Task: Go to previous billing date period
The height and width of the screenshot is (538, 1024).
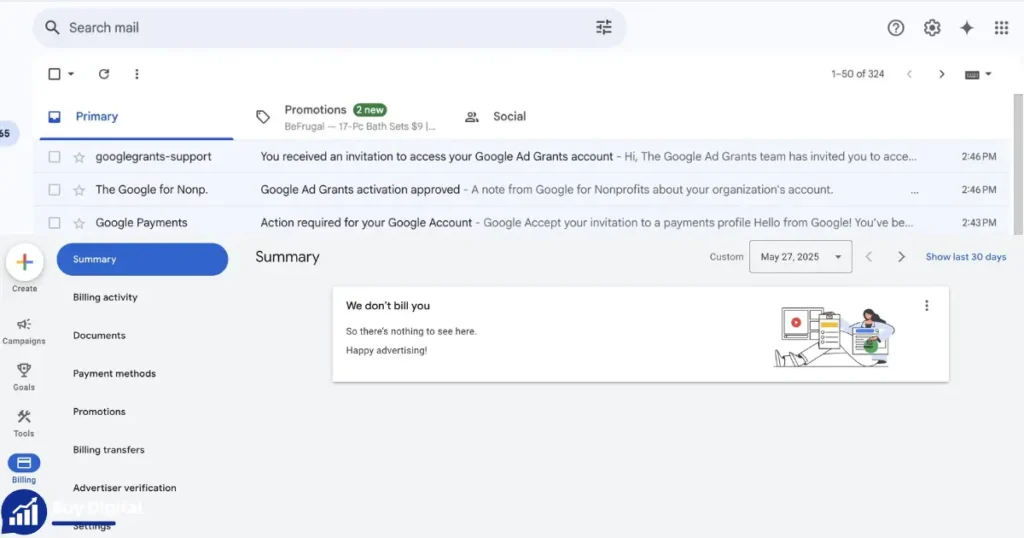Action: 869,257
